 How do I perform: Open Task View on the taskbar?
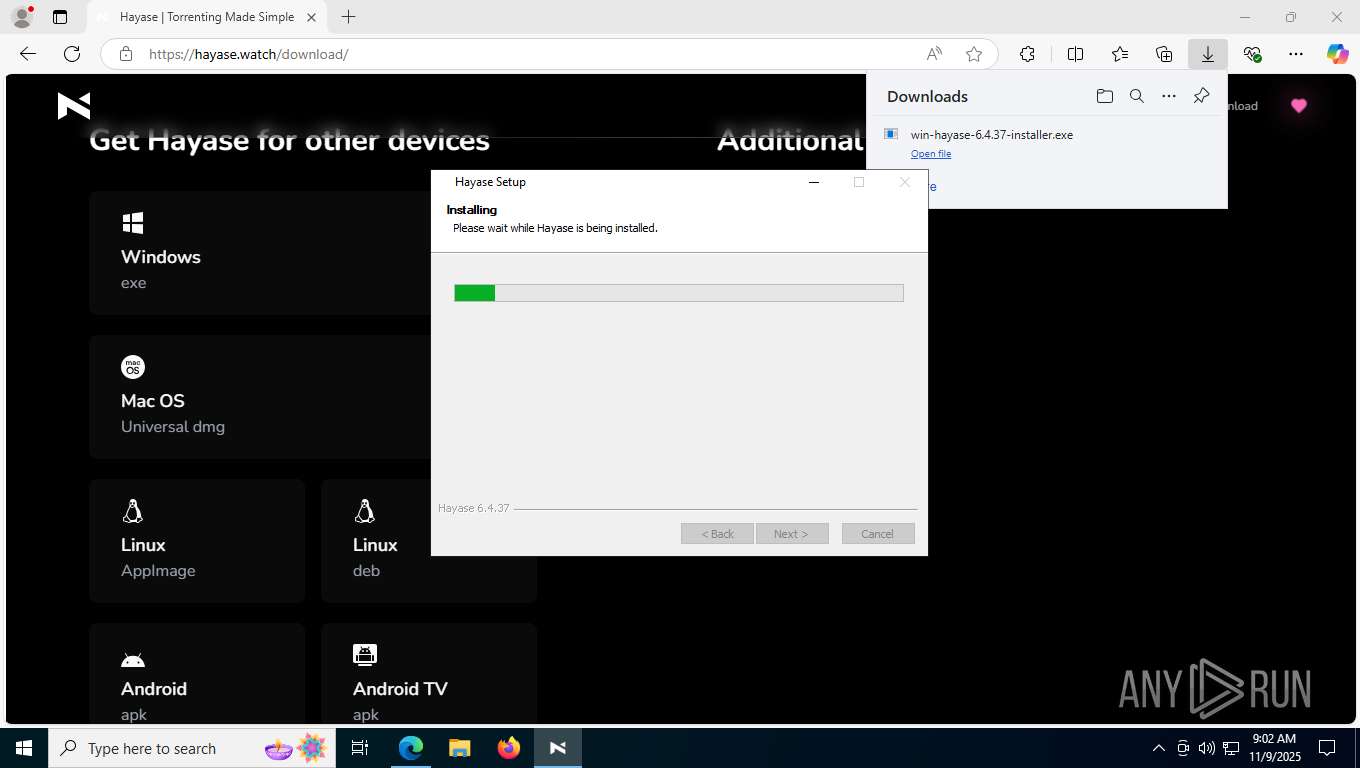(x=360, y=748)
